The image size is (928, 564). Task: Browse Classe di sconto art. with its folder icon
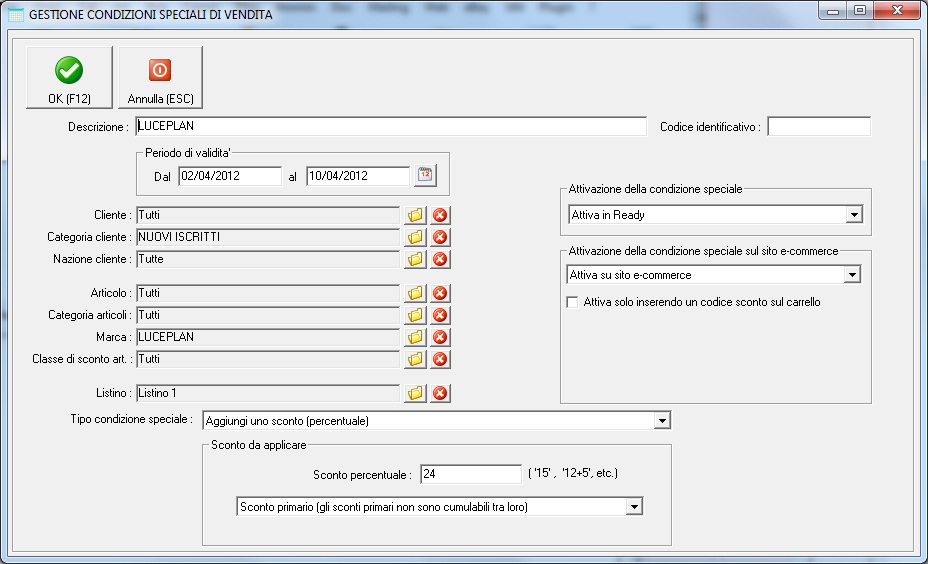415,359
